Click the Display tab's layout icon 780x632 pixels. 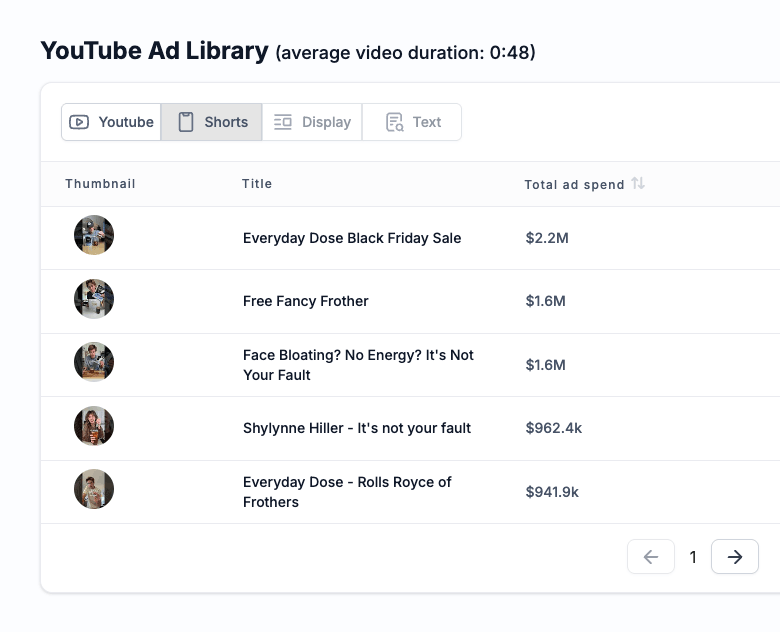[283, 122]
